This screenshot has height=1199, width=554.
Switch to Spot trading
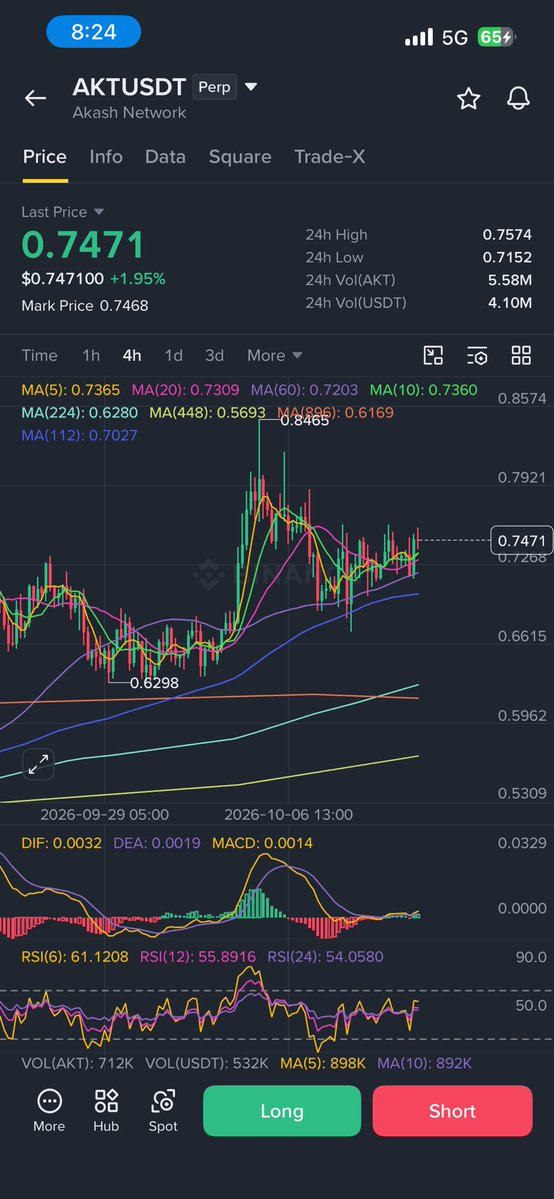(x=163, y=1110)
